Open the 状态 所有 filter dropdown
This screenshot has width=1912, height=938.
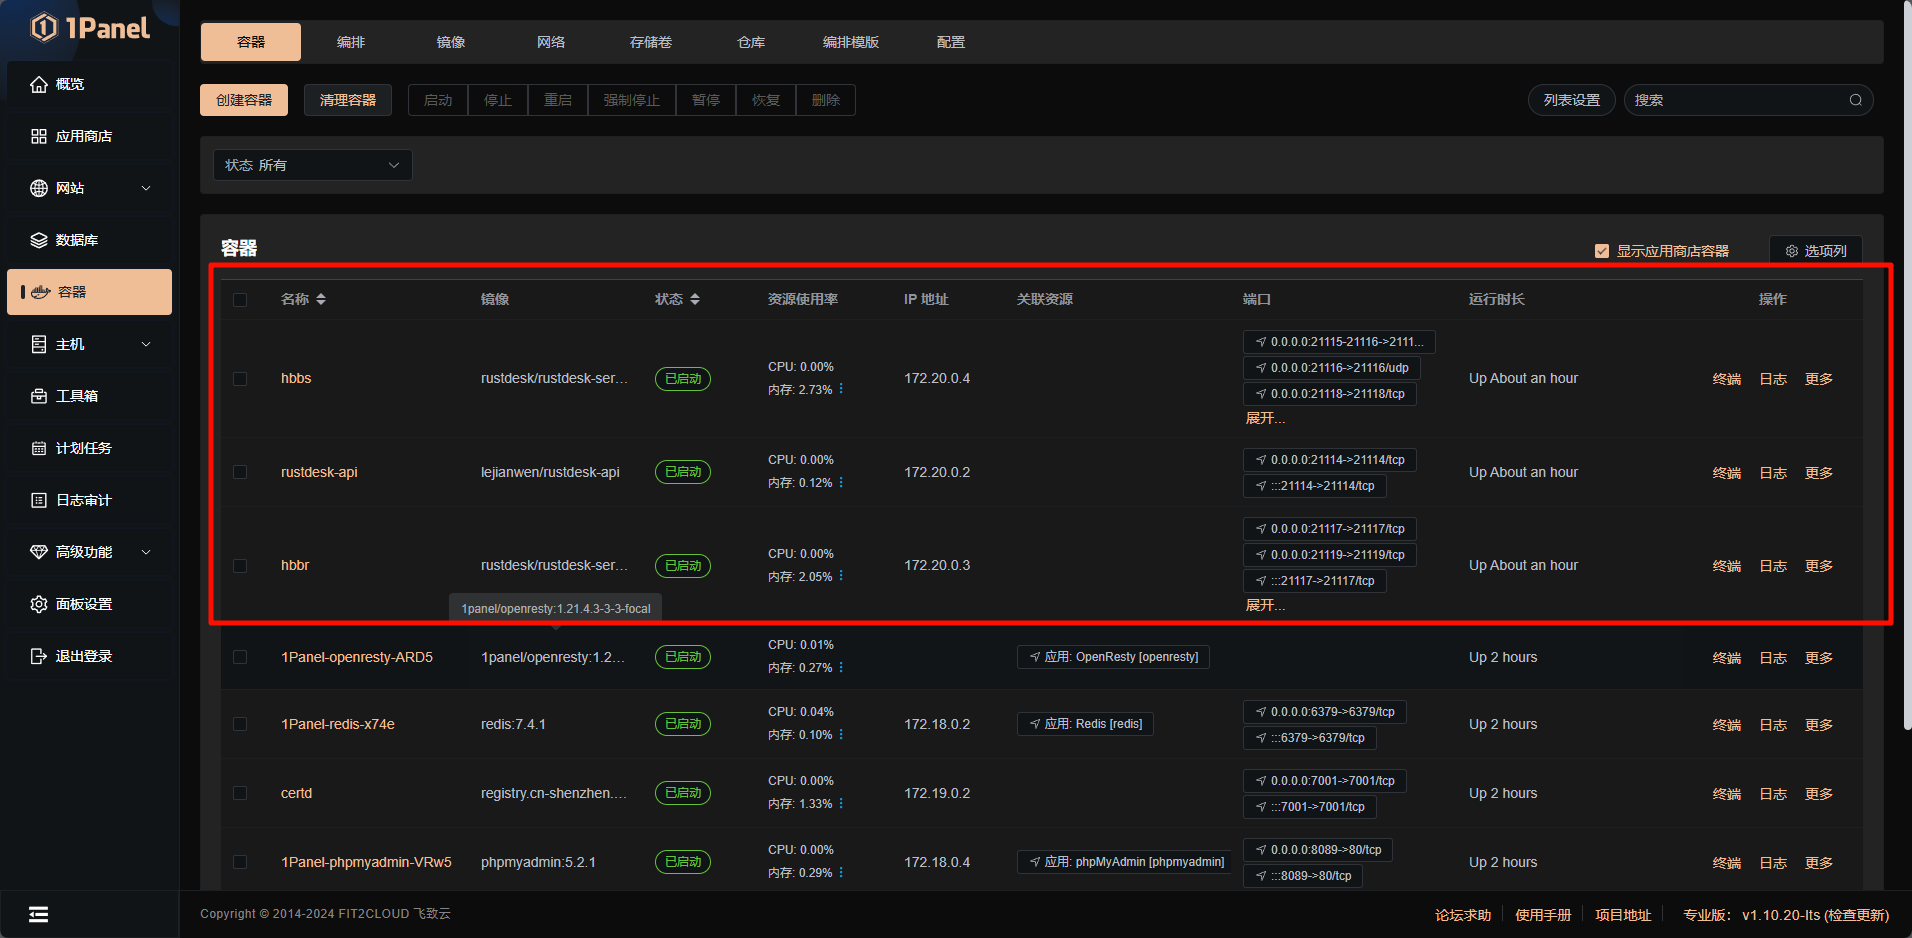click(x=312, y=165)
